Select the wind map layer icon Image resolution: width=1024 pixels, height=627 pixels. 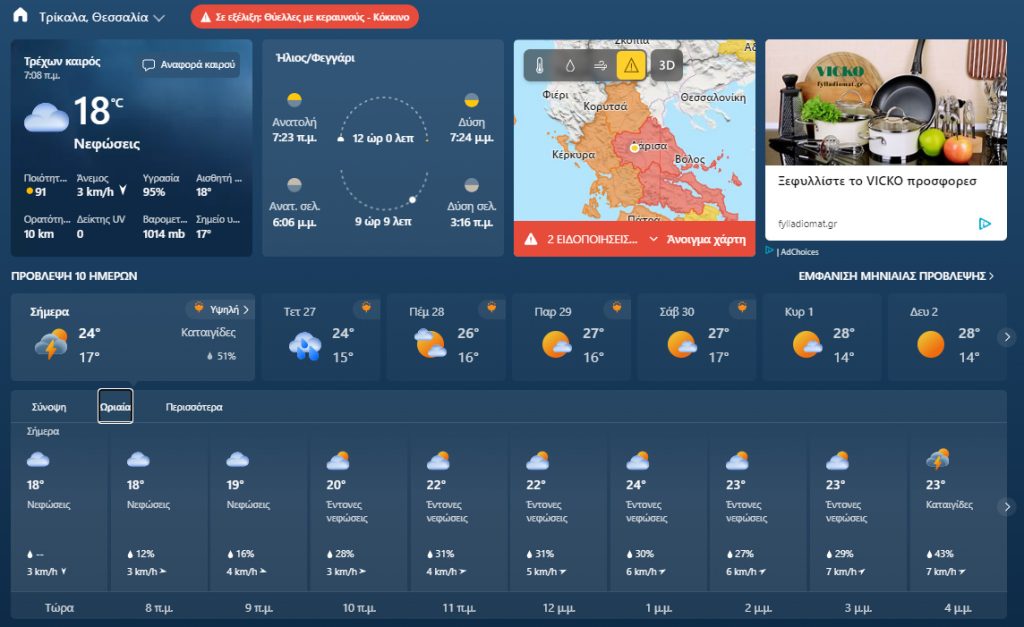click(x=600, y=65)
